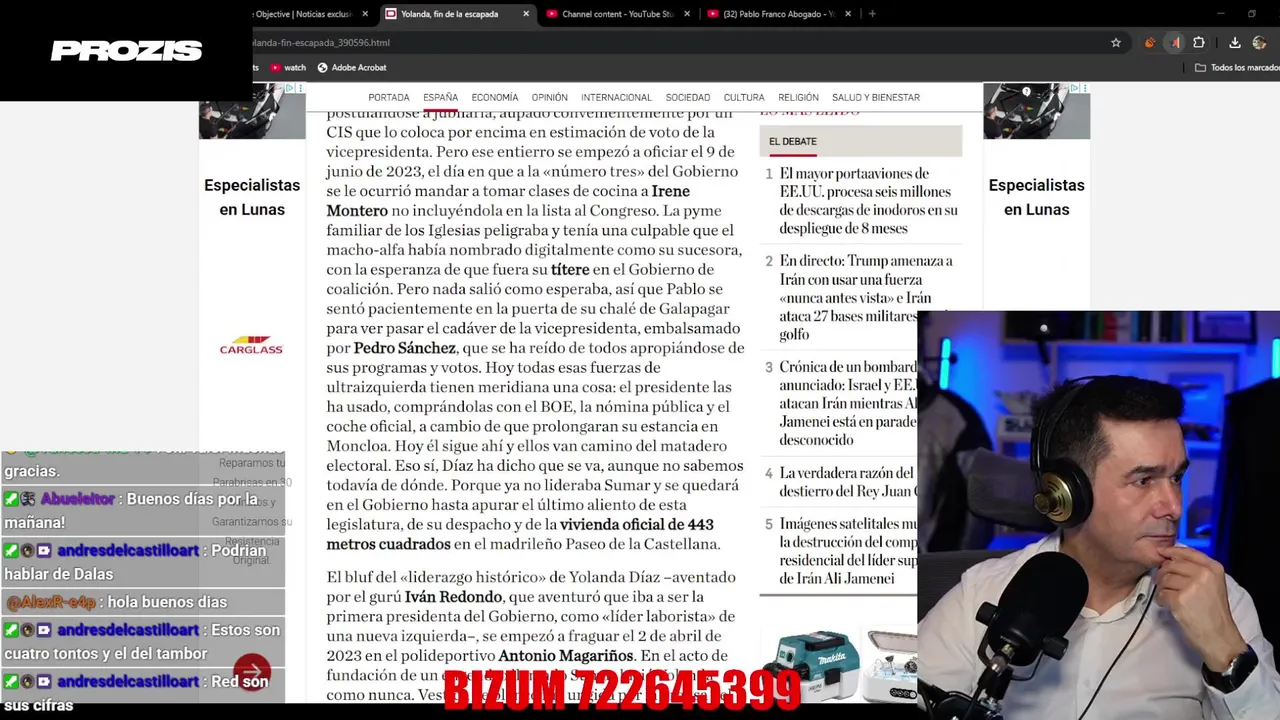
Task: Minimize the browser window
Action: coord(1221,14)
